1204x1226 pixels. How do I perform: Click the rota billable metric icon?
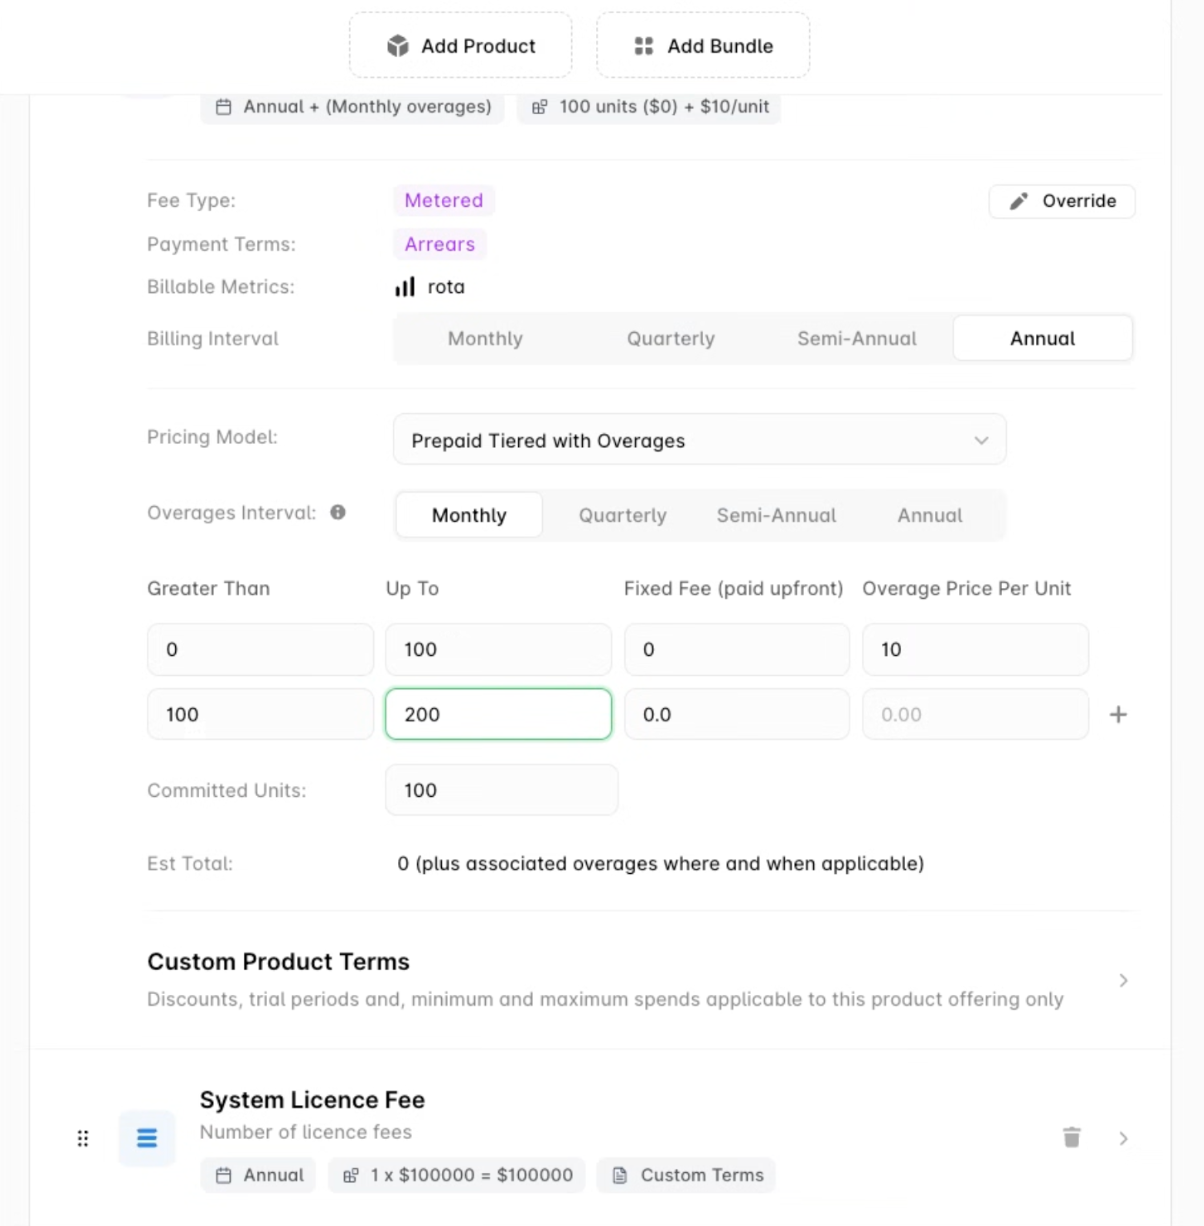(405, 287)
